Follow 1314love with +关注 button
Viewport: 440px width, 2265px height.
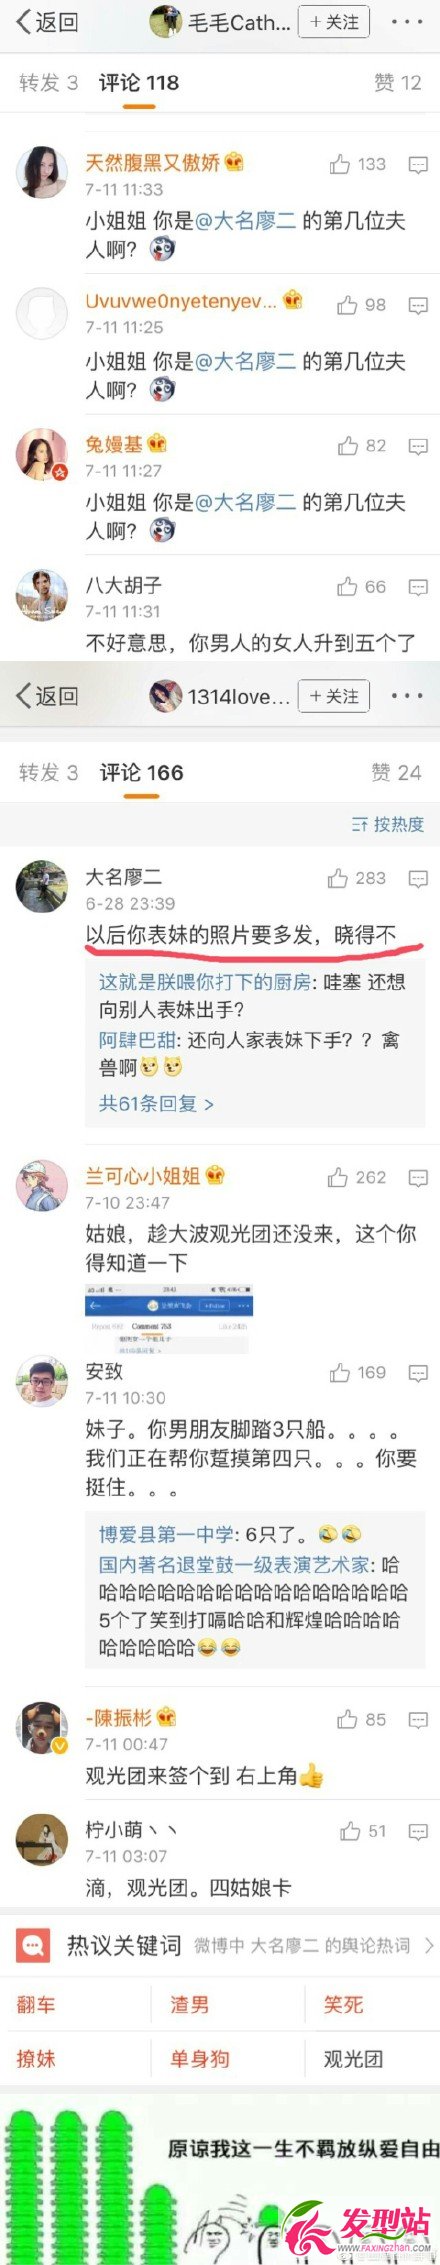pos(335,696)
